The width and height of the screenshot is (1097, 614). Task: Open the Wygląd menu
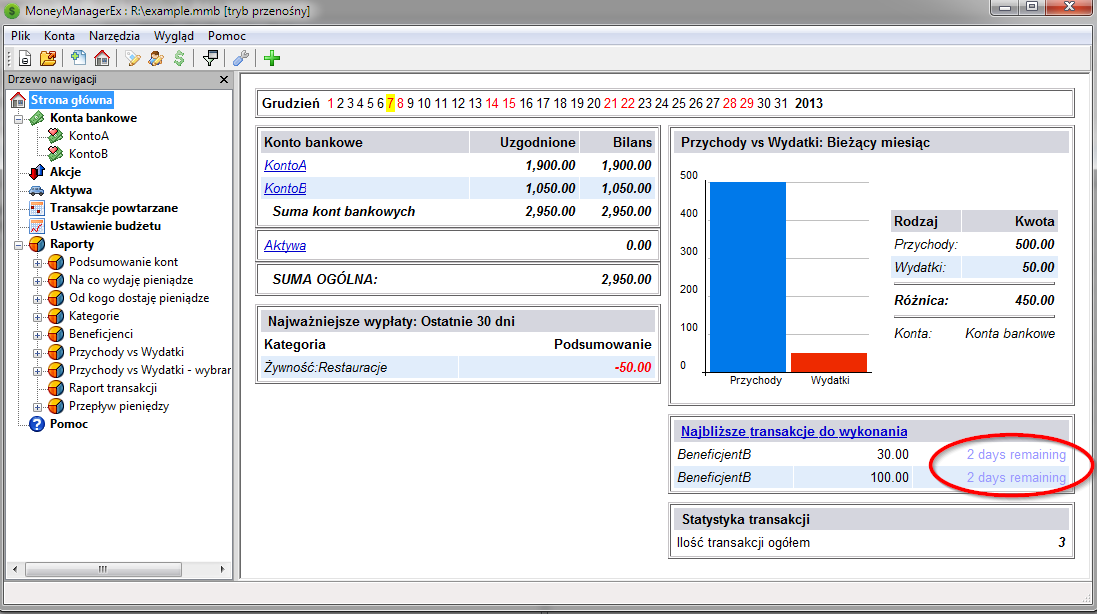click(174, 35)
